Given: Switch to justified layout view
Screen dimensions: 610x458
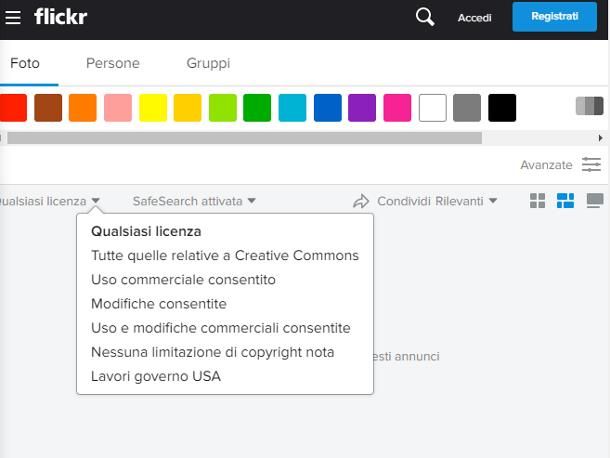Looking at the screenshot, I should point(565,201).
